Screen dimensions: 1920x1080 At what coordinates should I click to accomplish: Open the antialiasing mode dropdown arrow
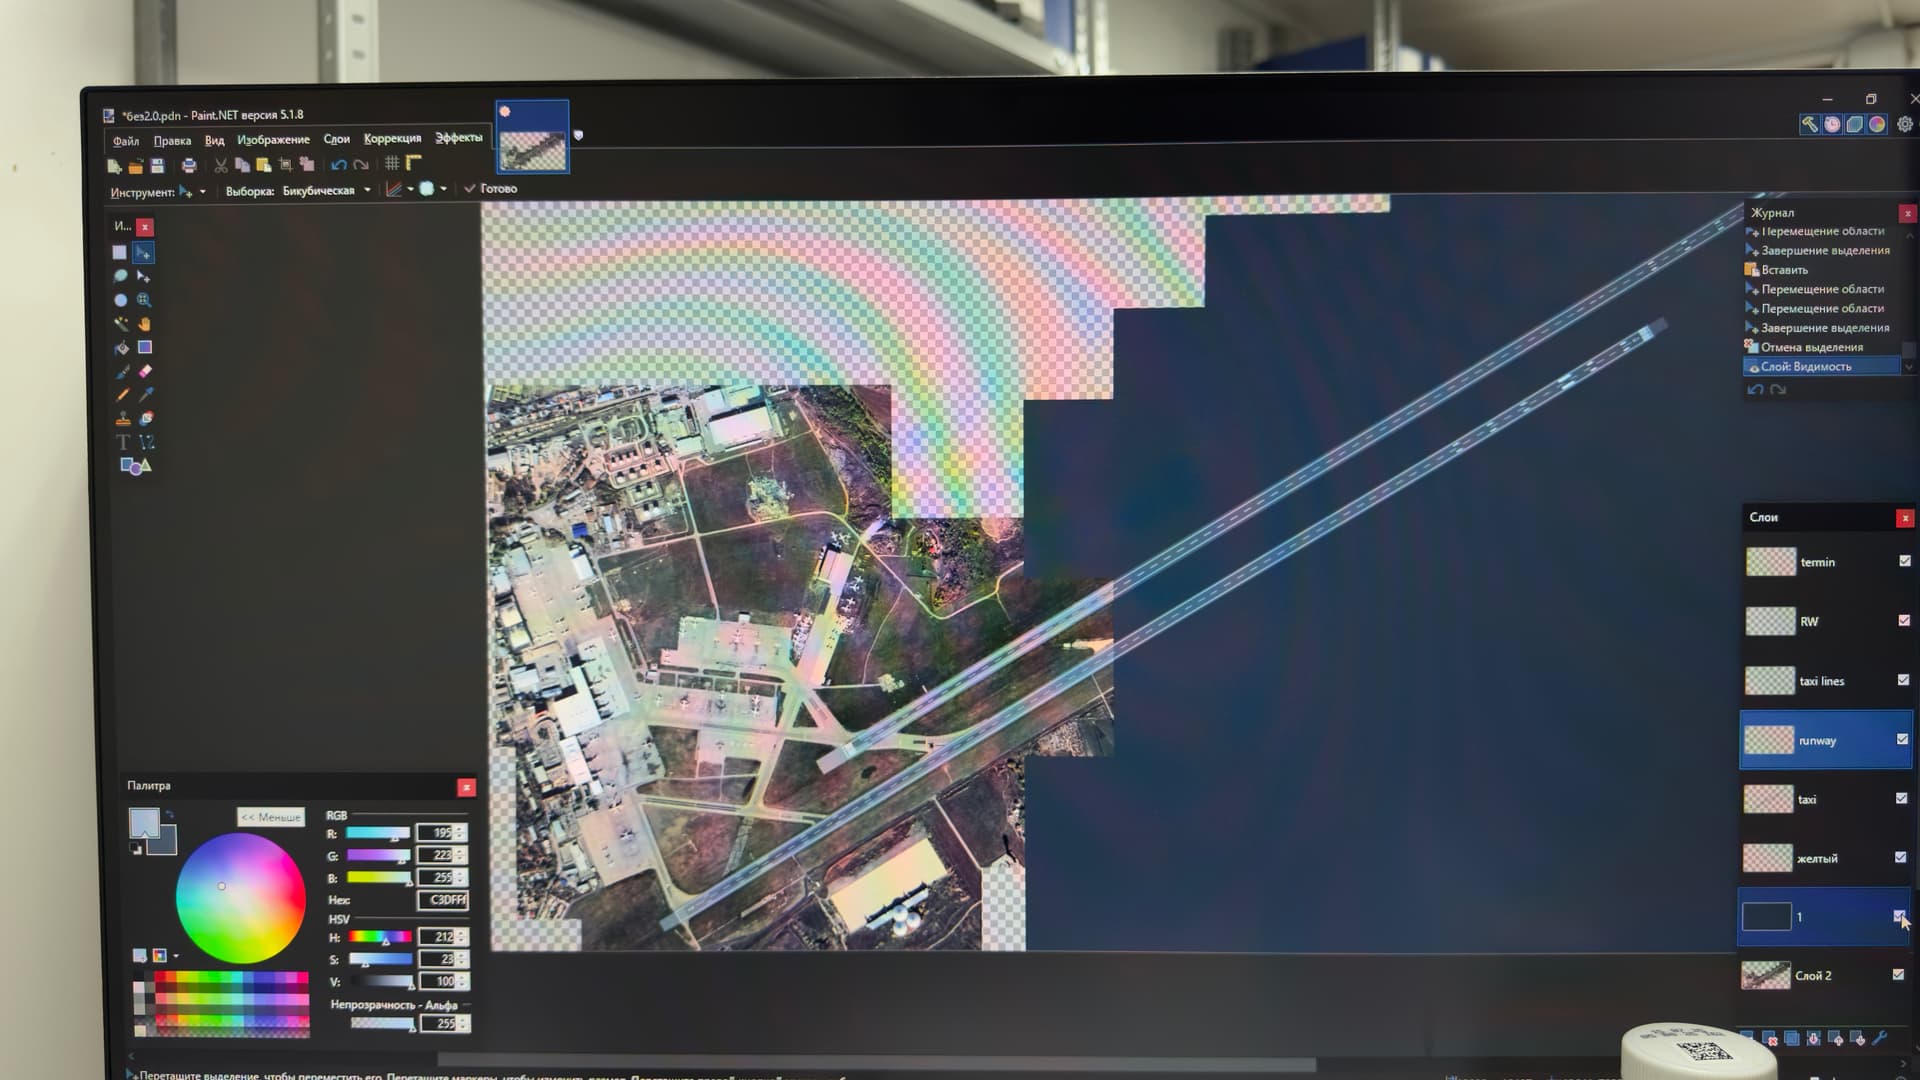coord(443,188)
